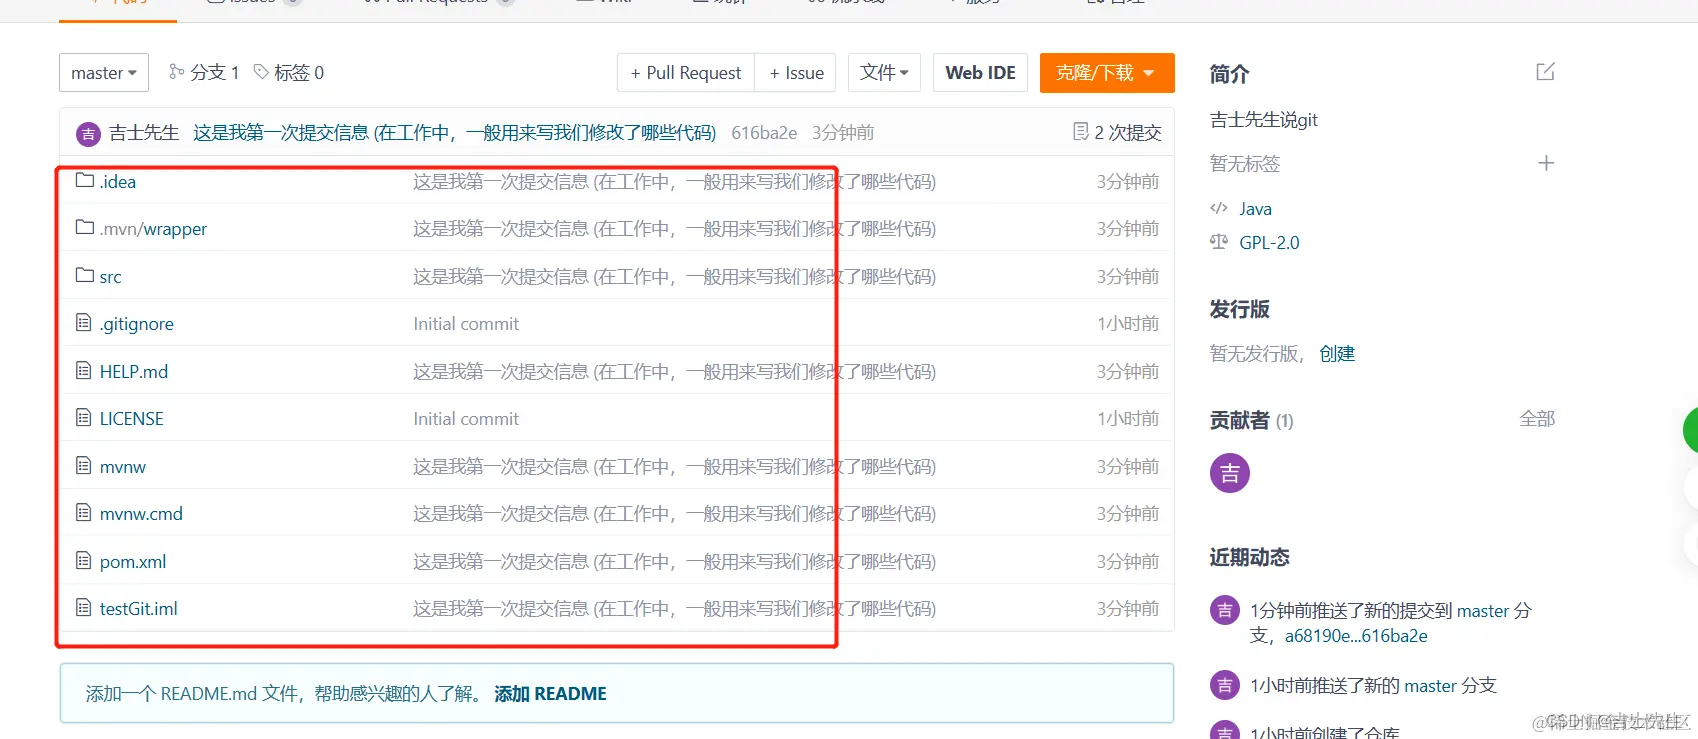Screen dimensions: 1698x739
Task: Click 创建 to create a release
Action: point(1337,354)
